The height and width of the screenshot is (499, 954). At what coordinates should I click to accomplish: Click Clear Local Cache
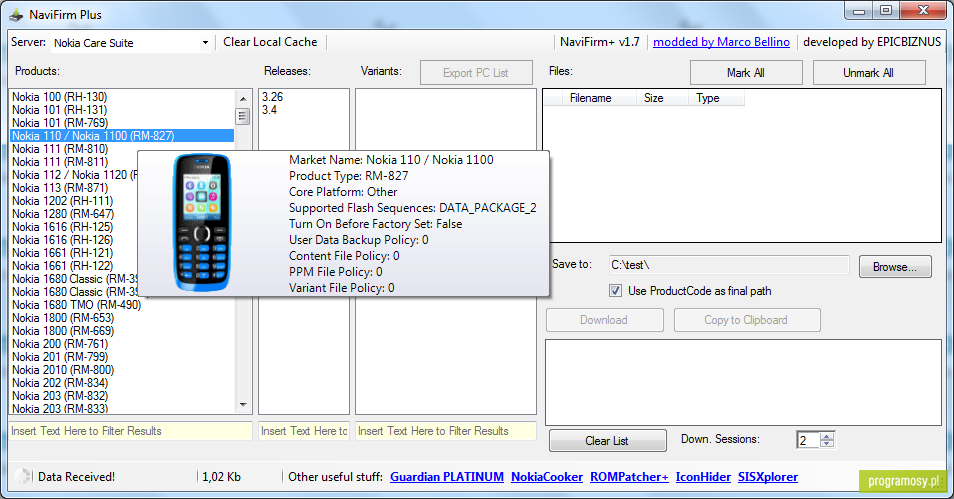click(270, 42)
